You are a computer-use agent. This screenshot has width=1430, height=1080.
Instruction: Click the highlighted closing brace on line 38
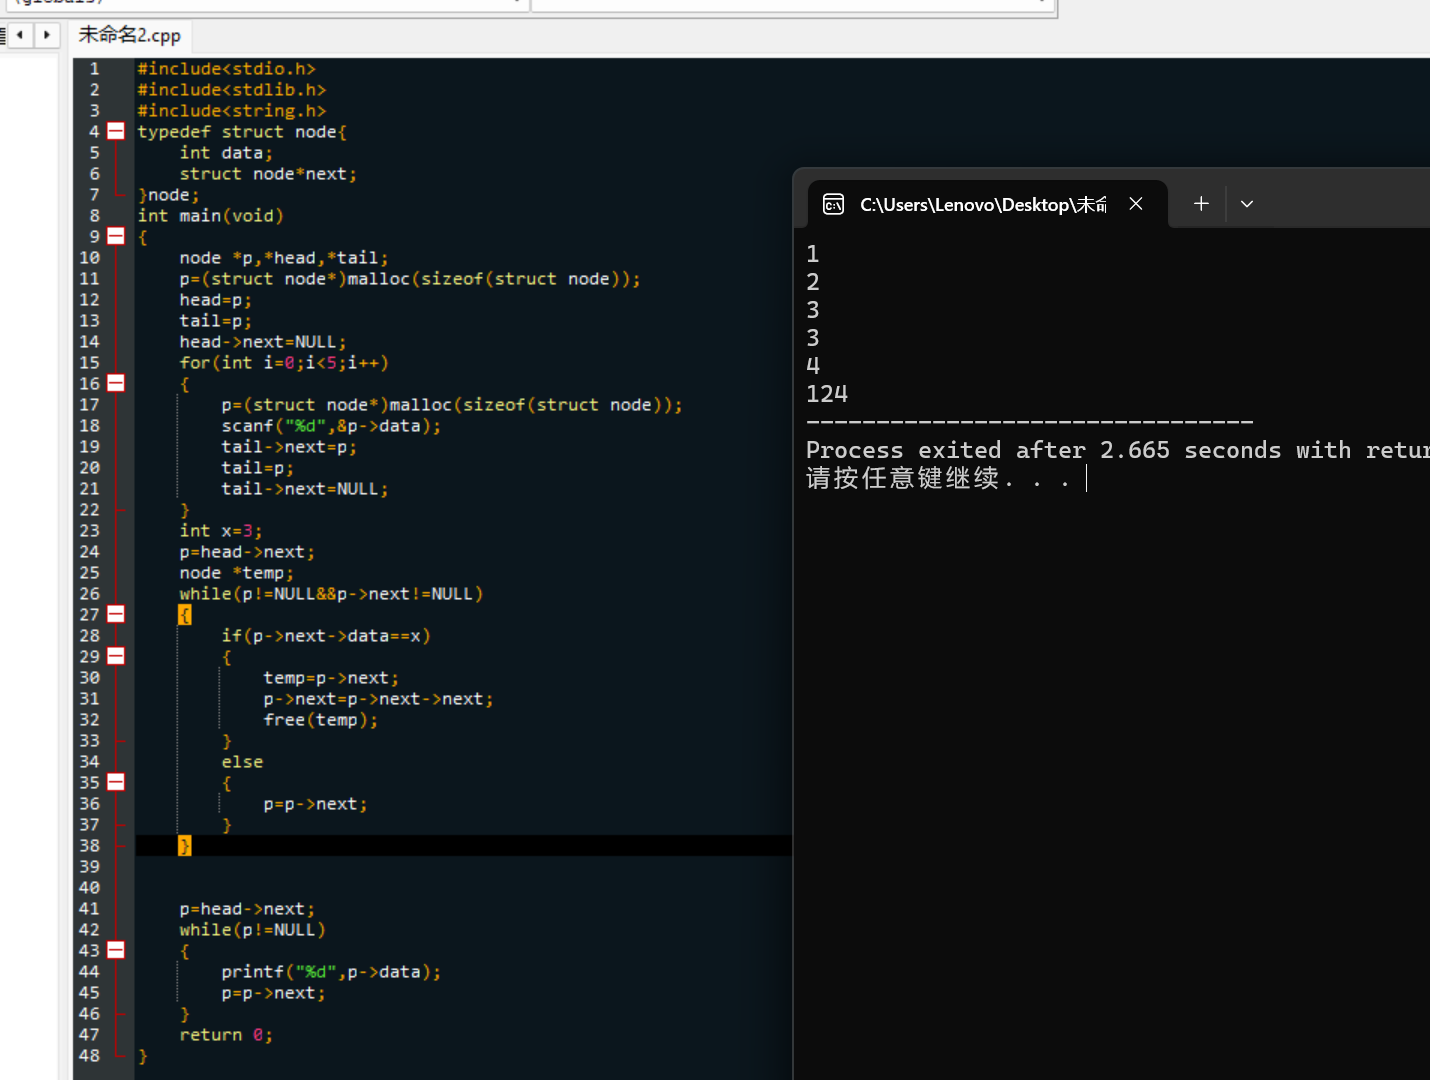[x=184, y=846]
